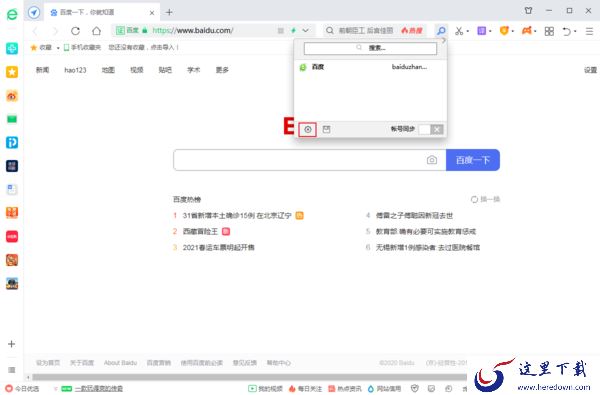The width and height of the screenshot is (600, 395).
Task: Open hot item 2021春运车票明起开售
Action: pyautogui.click(x=218, y=248)
